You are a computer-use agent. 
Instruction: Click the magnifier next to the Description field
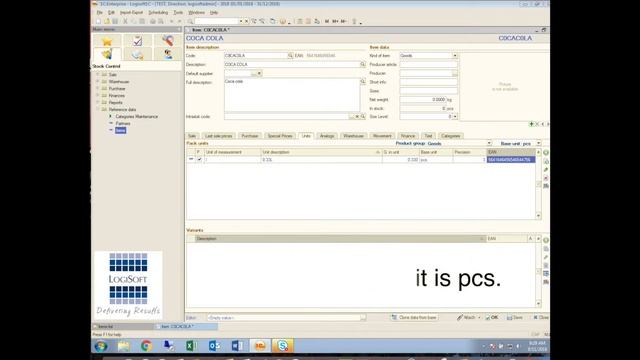tap(362, 64)
